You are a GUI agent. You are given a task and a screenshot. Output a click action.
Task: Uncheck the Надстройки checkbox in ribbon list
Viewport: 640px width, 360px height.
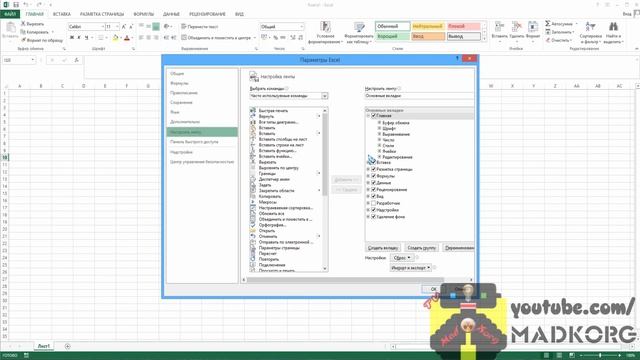click(373, 210)
